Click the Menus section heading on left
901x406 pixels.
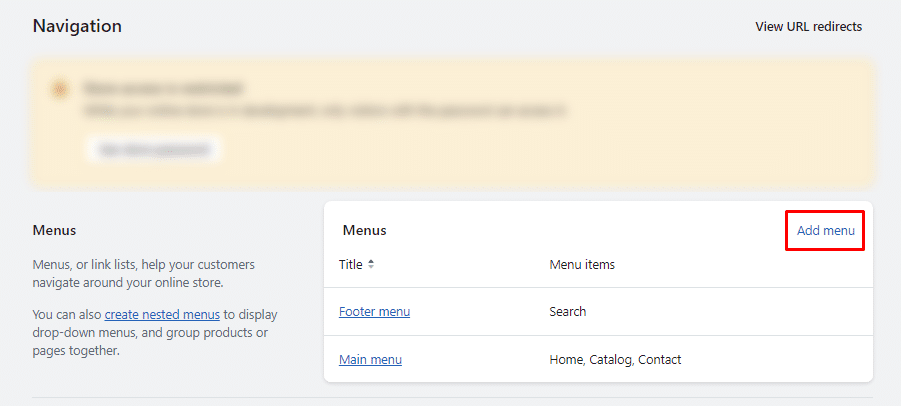point(54,231)
